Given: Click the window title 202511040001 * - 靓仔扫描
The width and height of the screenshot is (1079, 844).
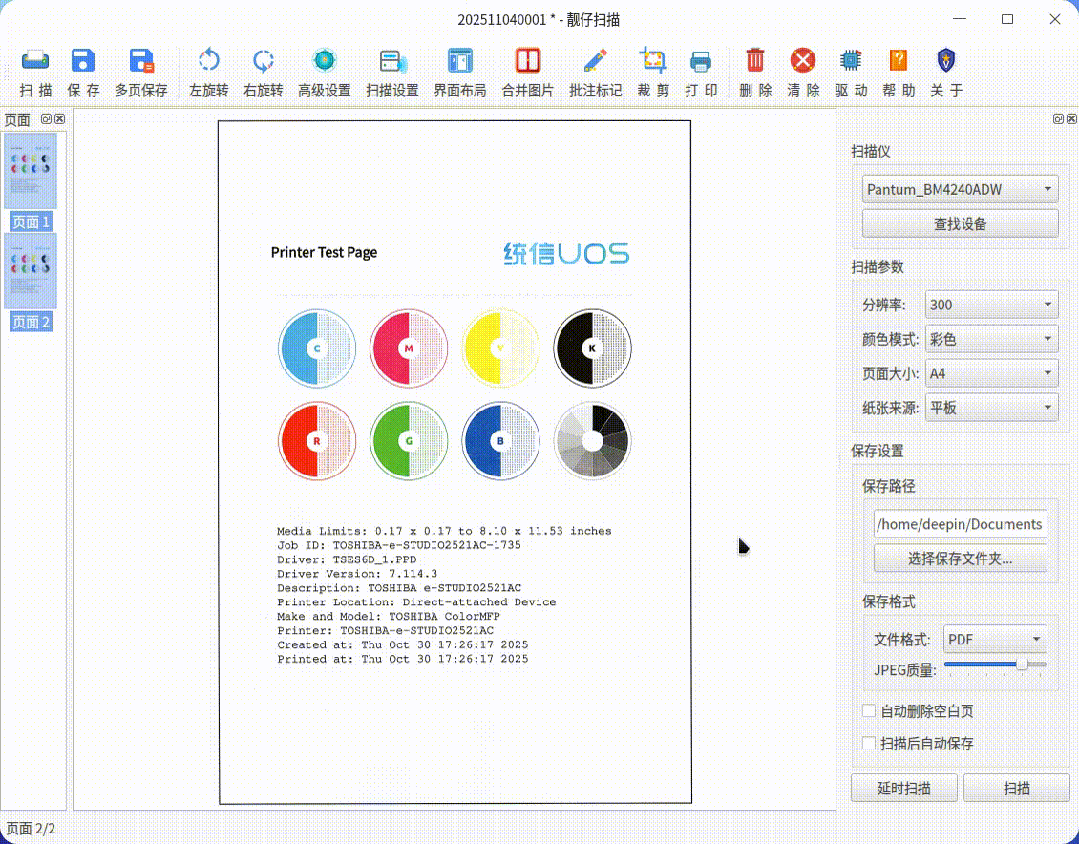Looking at the screenshot, I should click(x=539, y=19).
